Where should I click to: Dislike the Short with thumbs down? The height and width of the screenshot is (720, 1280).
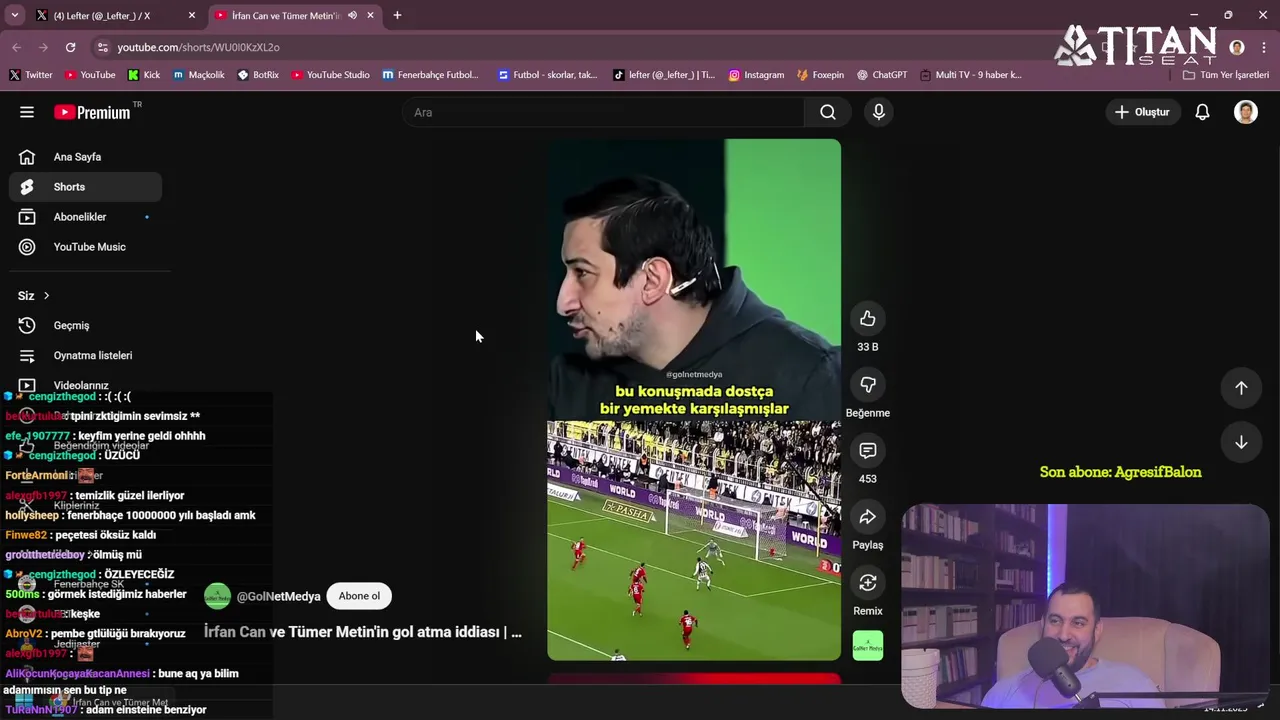[868, 385]
